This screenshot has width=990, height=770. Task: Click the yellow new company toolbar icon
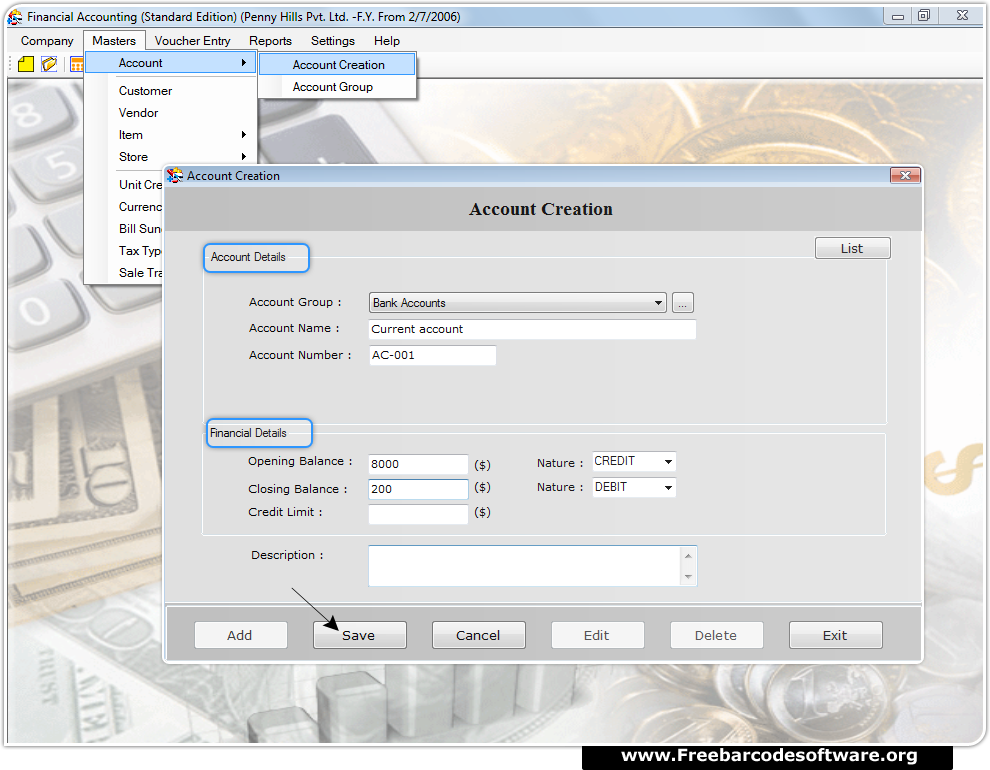(x=26, y=64)
